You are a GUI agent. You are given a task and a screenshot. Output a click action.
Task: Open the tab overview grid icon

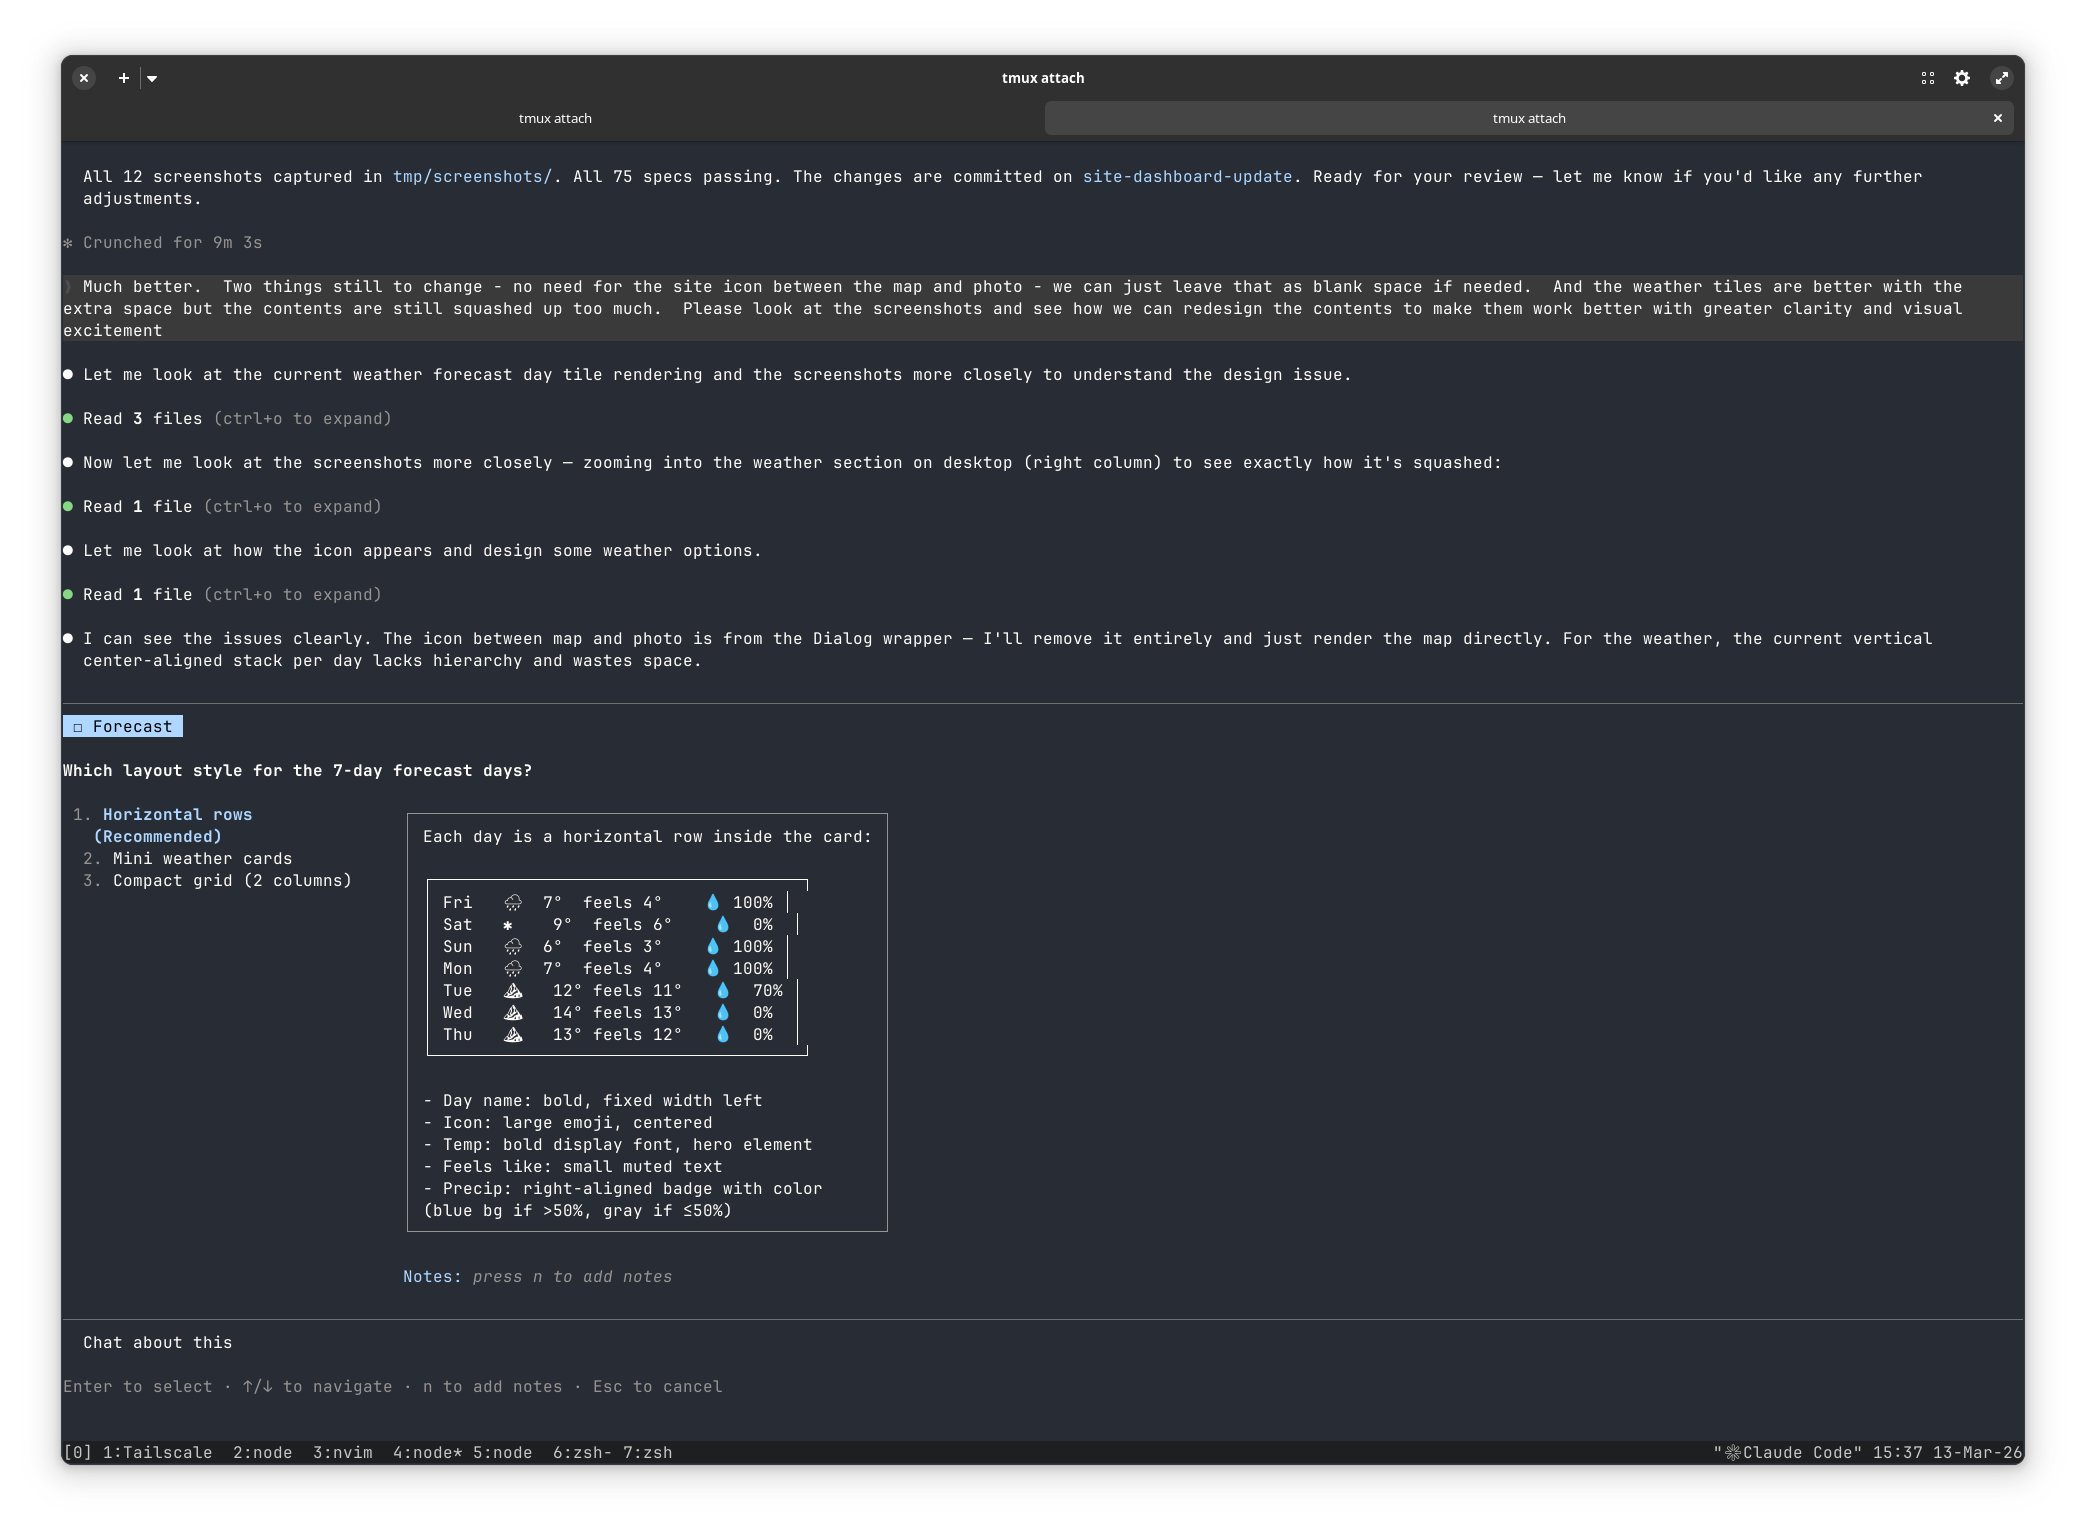1927,78
